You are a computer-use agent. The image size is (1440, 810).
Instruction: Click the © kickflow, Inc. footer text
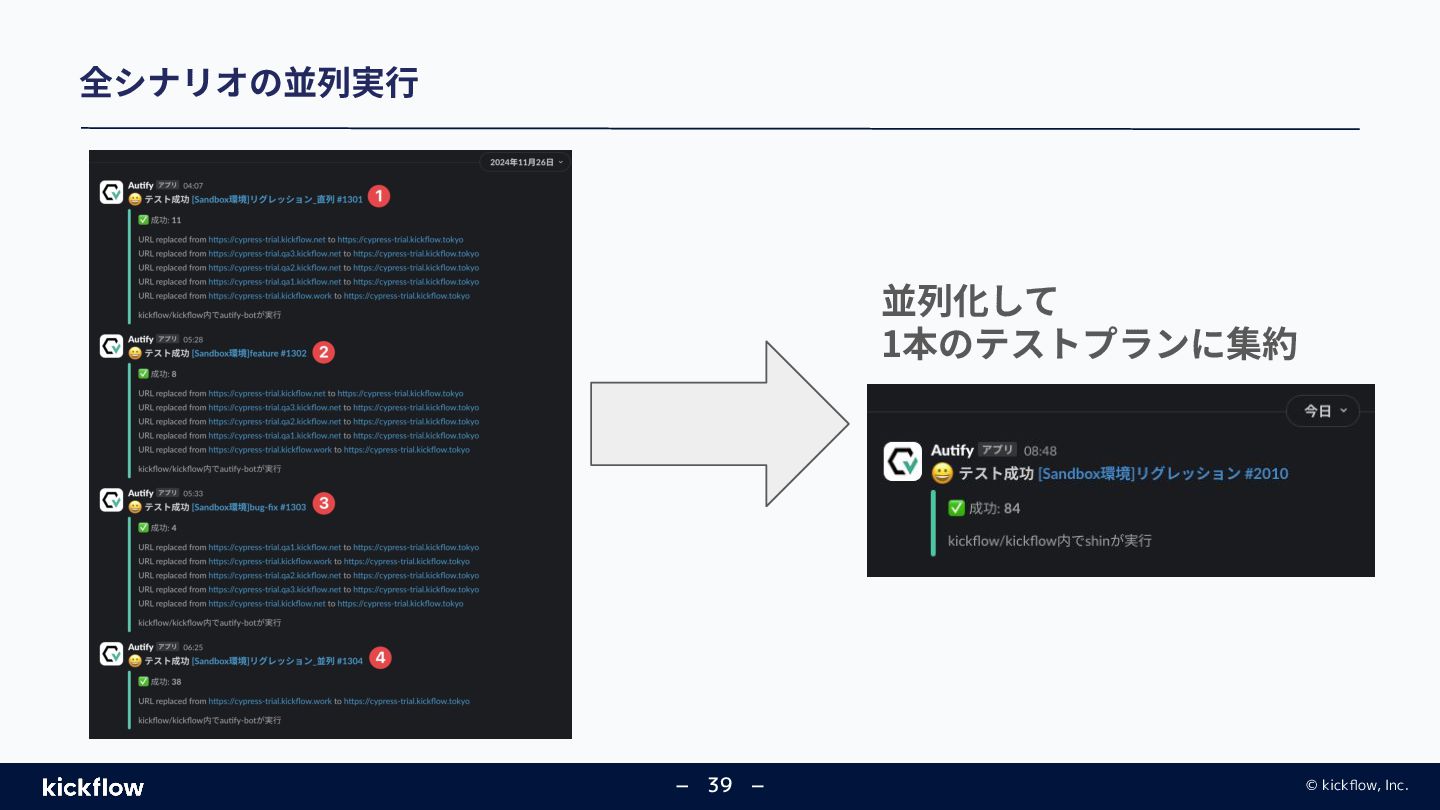click(1357, 785)
